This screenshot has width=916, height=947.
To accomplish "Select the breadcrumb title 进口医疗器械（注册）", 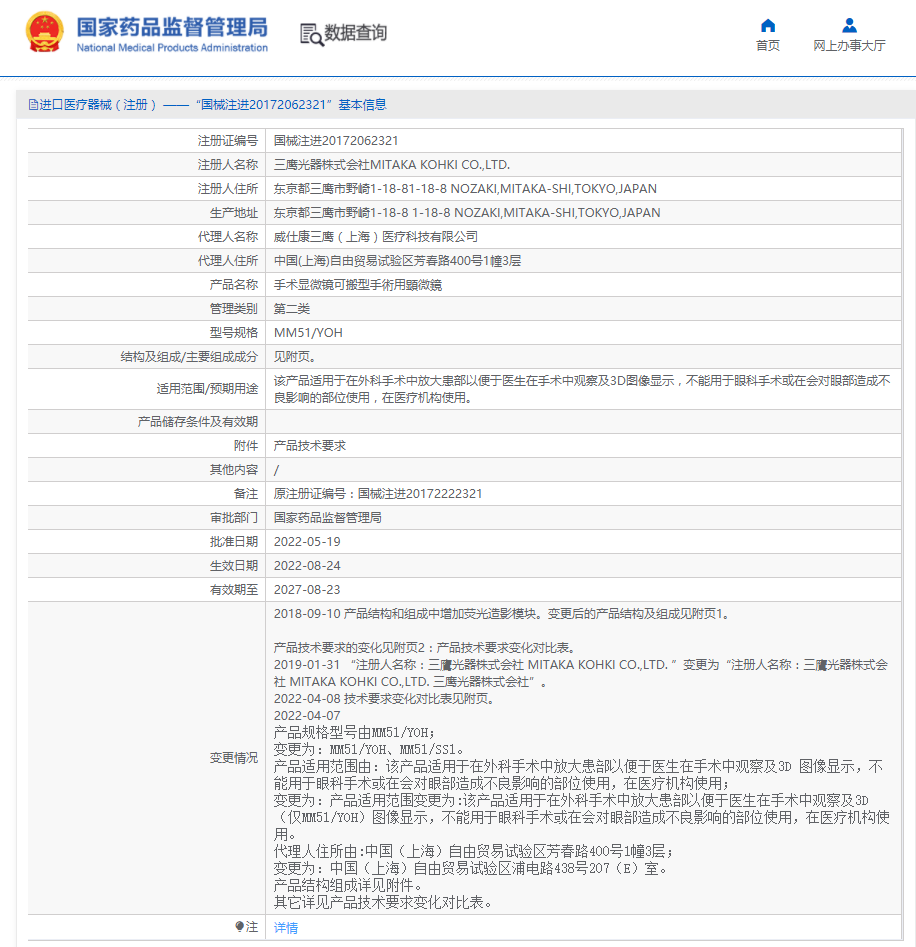I will 98,105.
